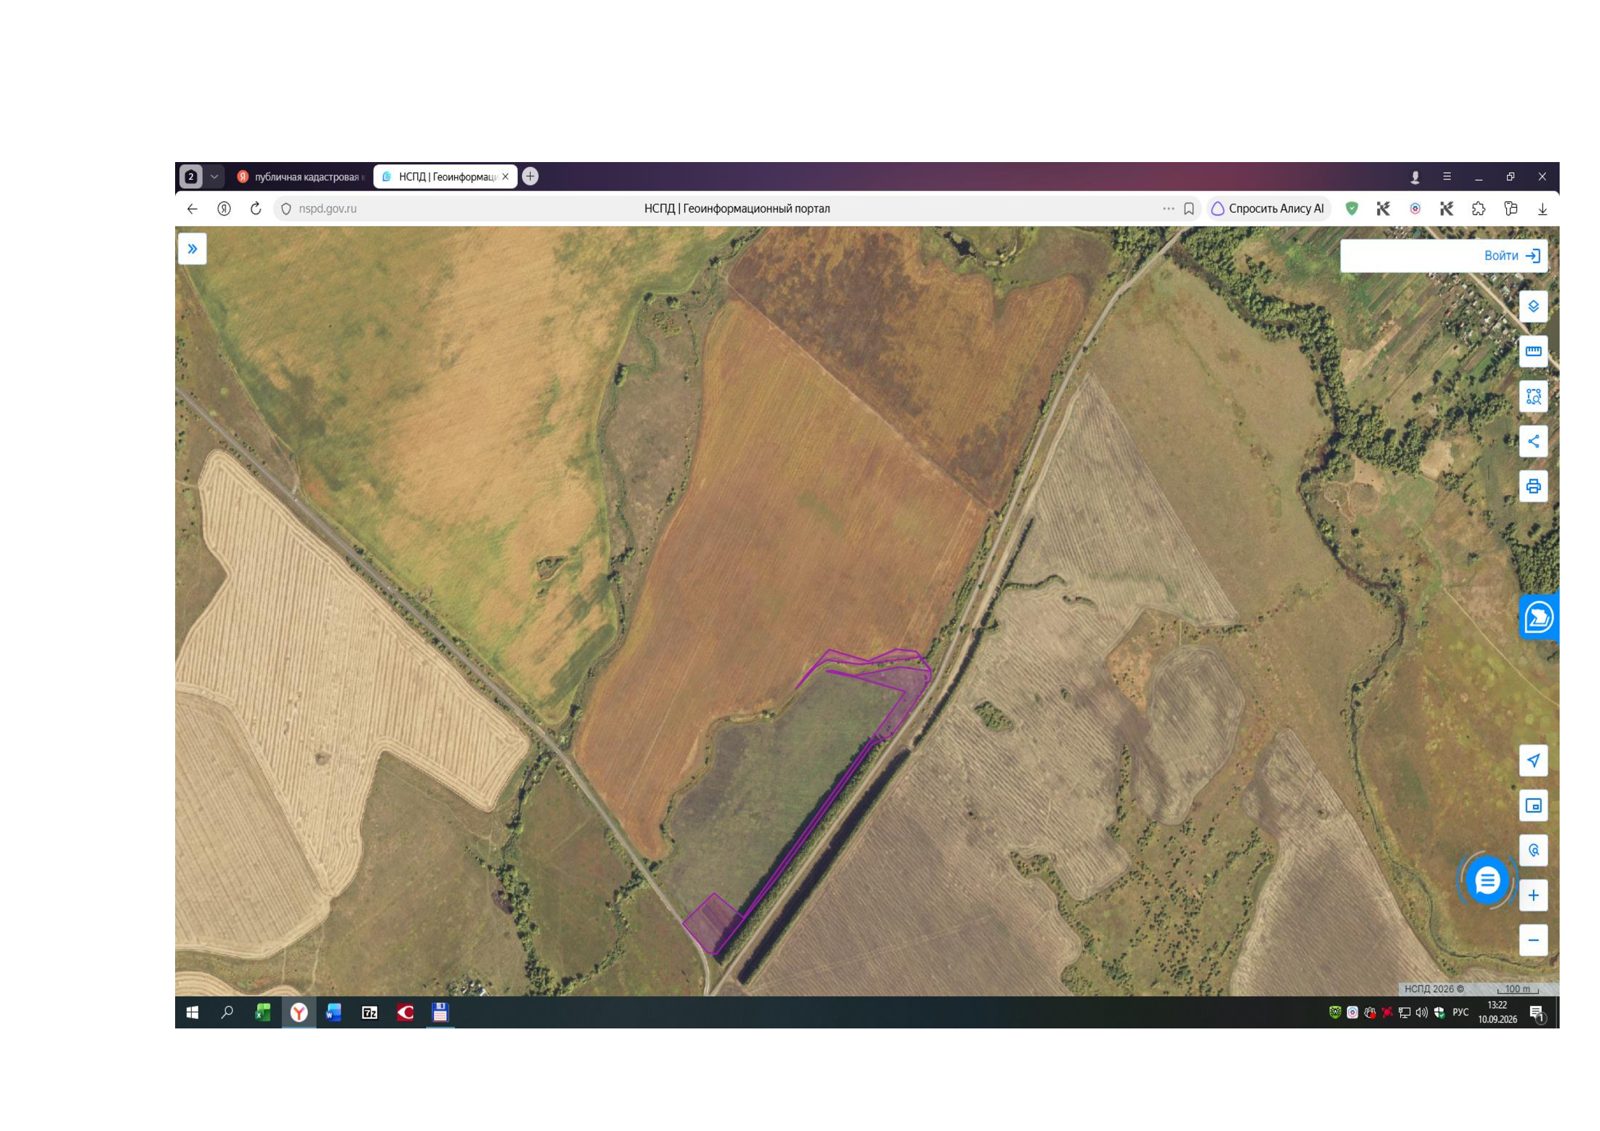
Task: Activate the area selection tool
Action: (x=1533, y=396)
